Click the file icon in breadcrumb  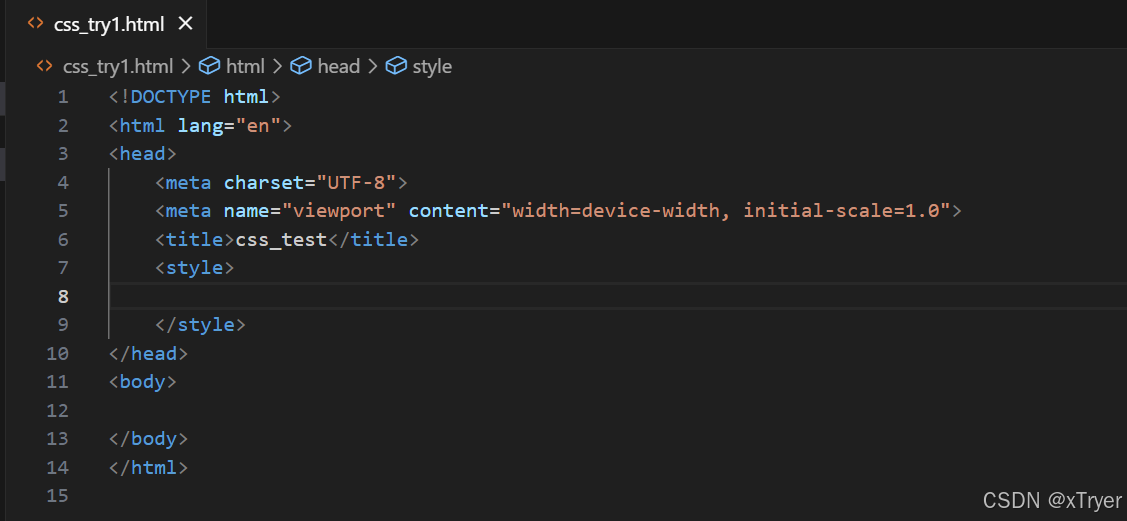[44, 66]
